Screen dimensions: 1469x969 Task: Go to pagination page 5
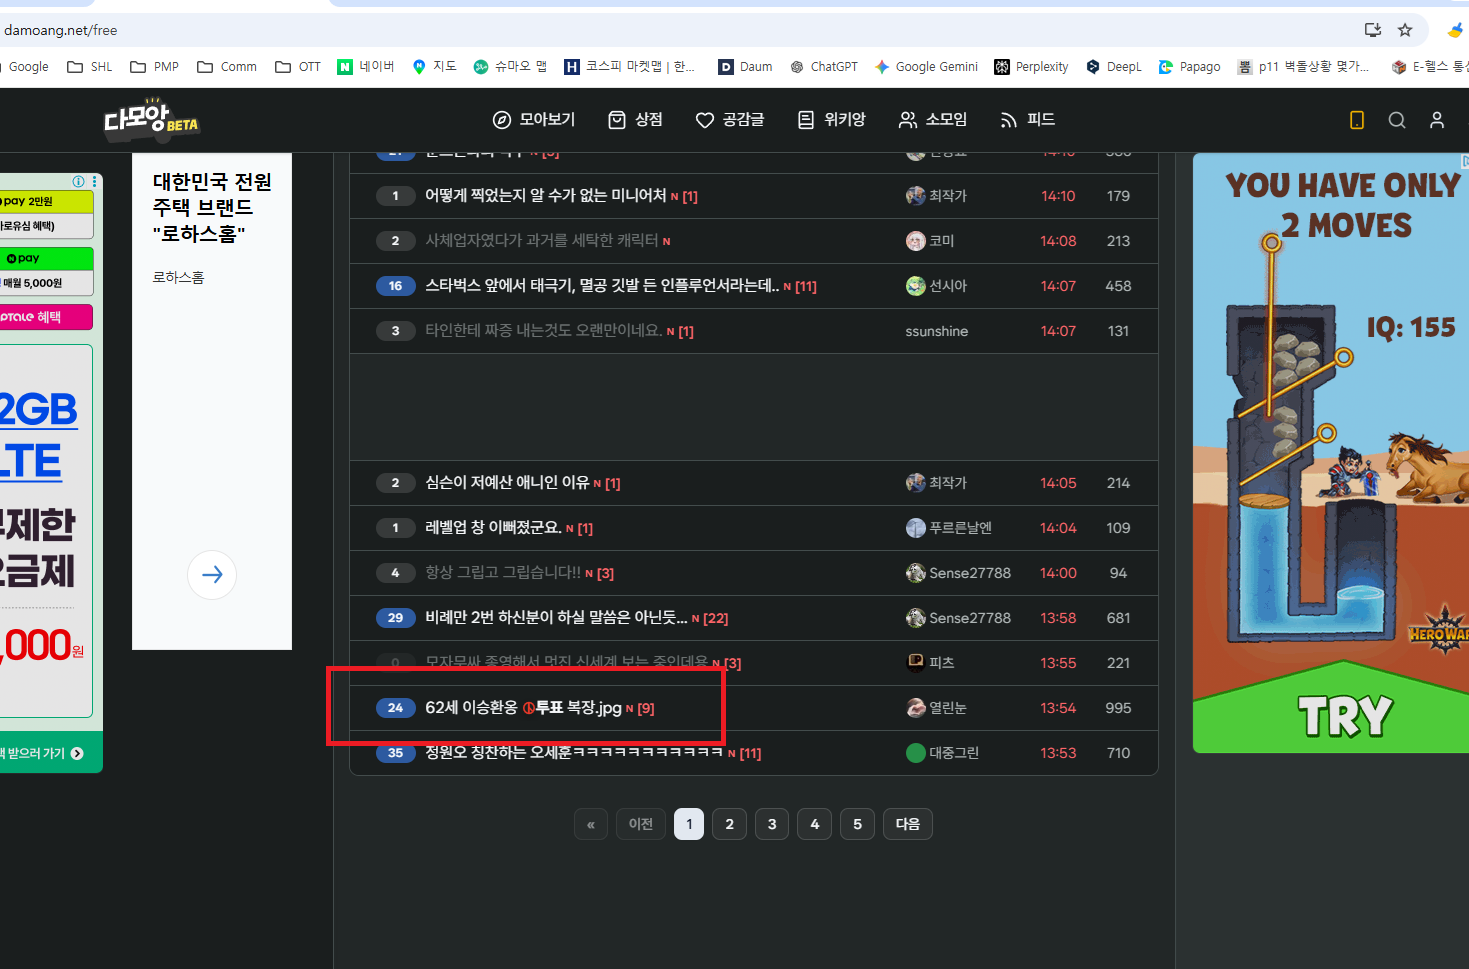click(857, 824)
